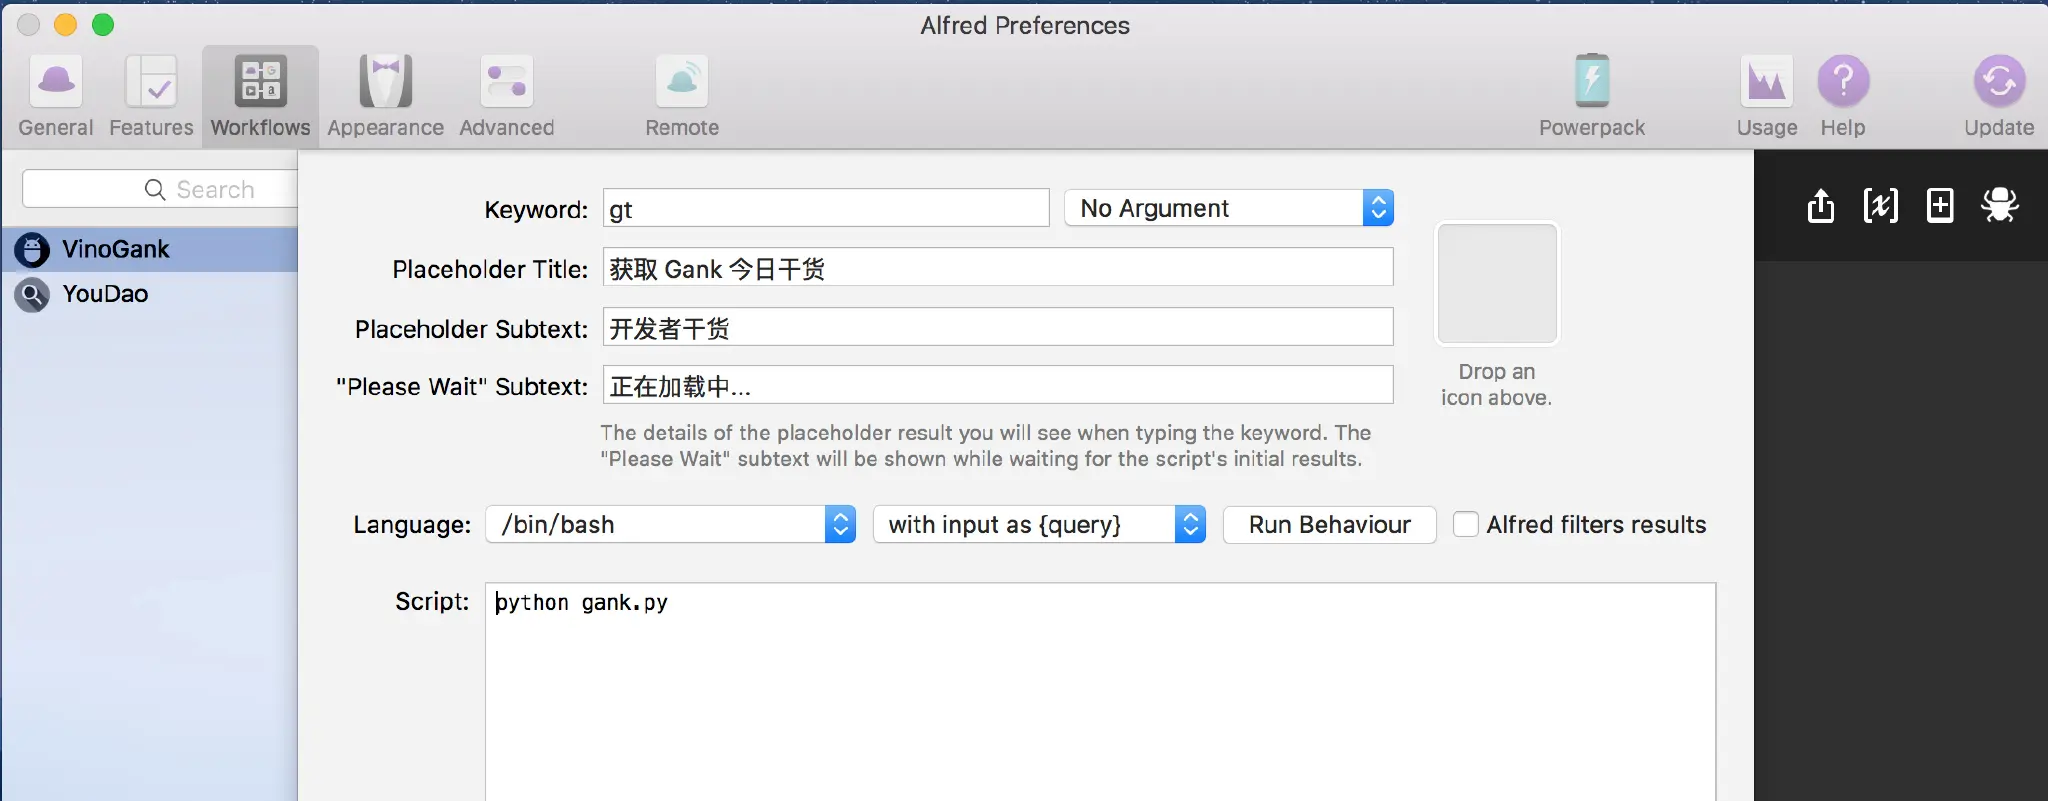Click the Keyword field containing gt
Screen dimensions: 2048x801
point(826,209)
